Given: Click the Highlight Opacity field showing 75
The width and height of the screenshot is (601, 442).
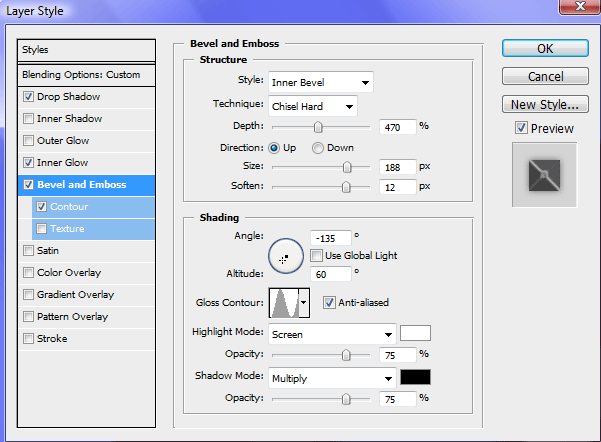Looking at the screenshot, I should point(397,355).
